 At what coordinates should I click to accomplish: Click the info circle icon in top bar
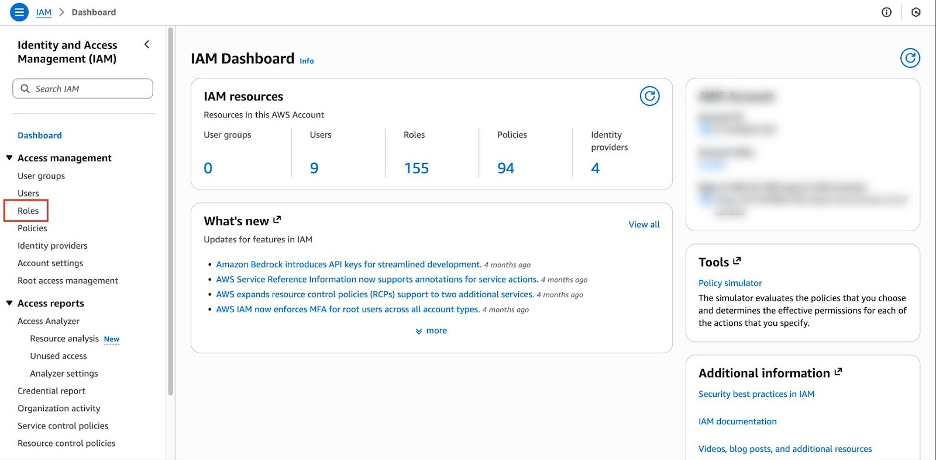click(x=886, y=12)
